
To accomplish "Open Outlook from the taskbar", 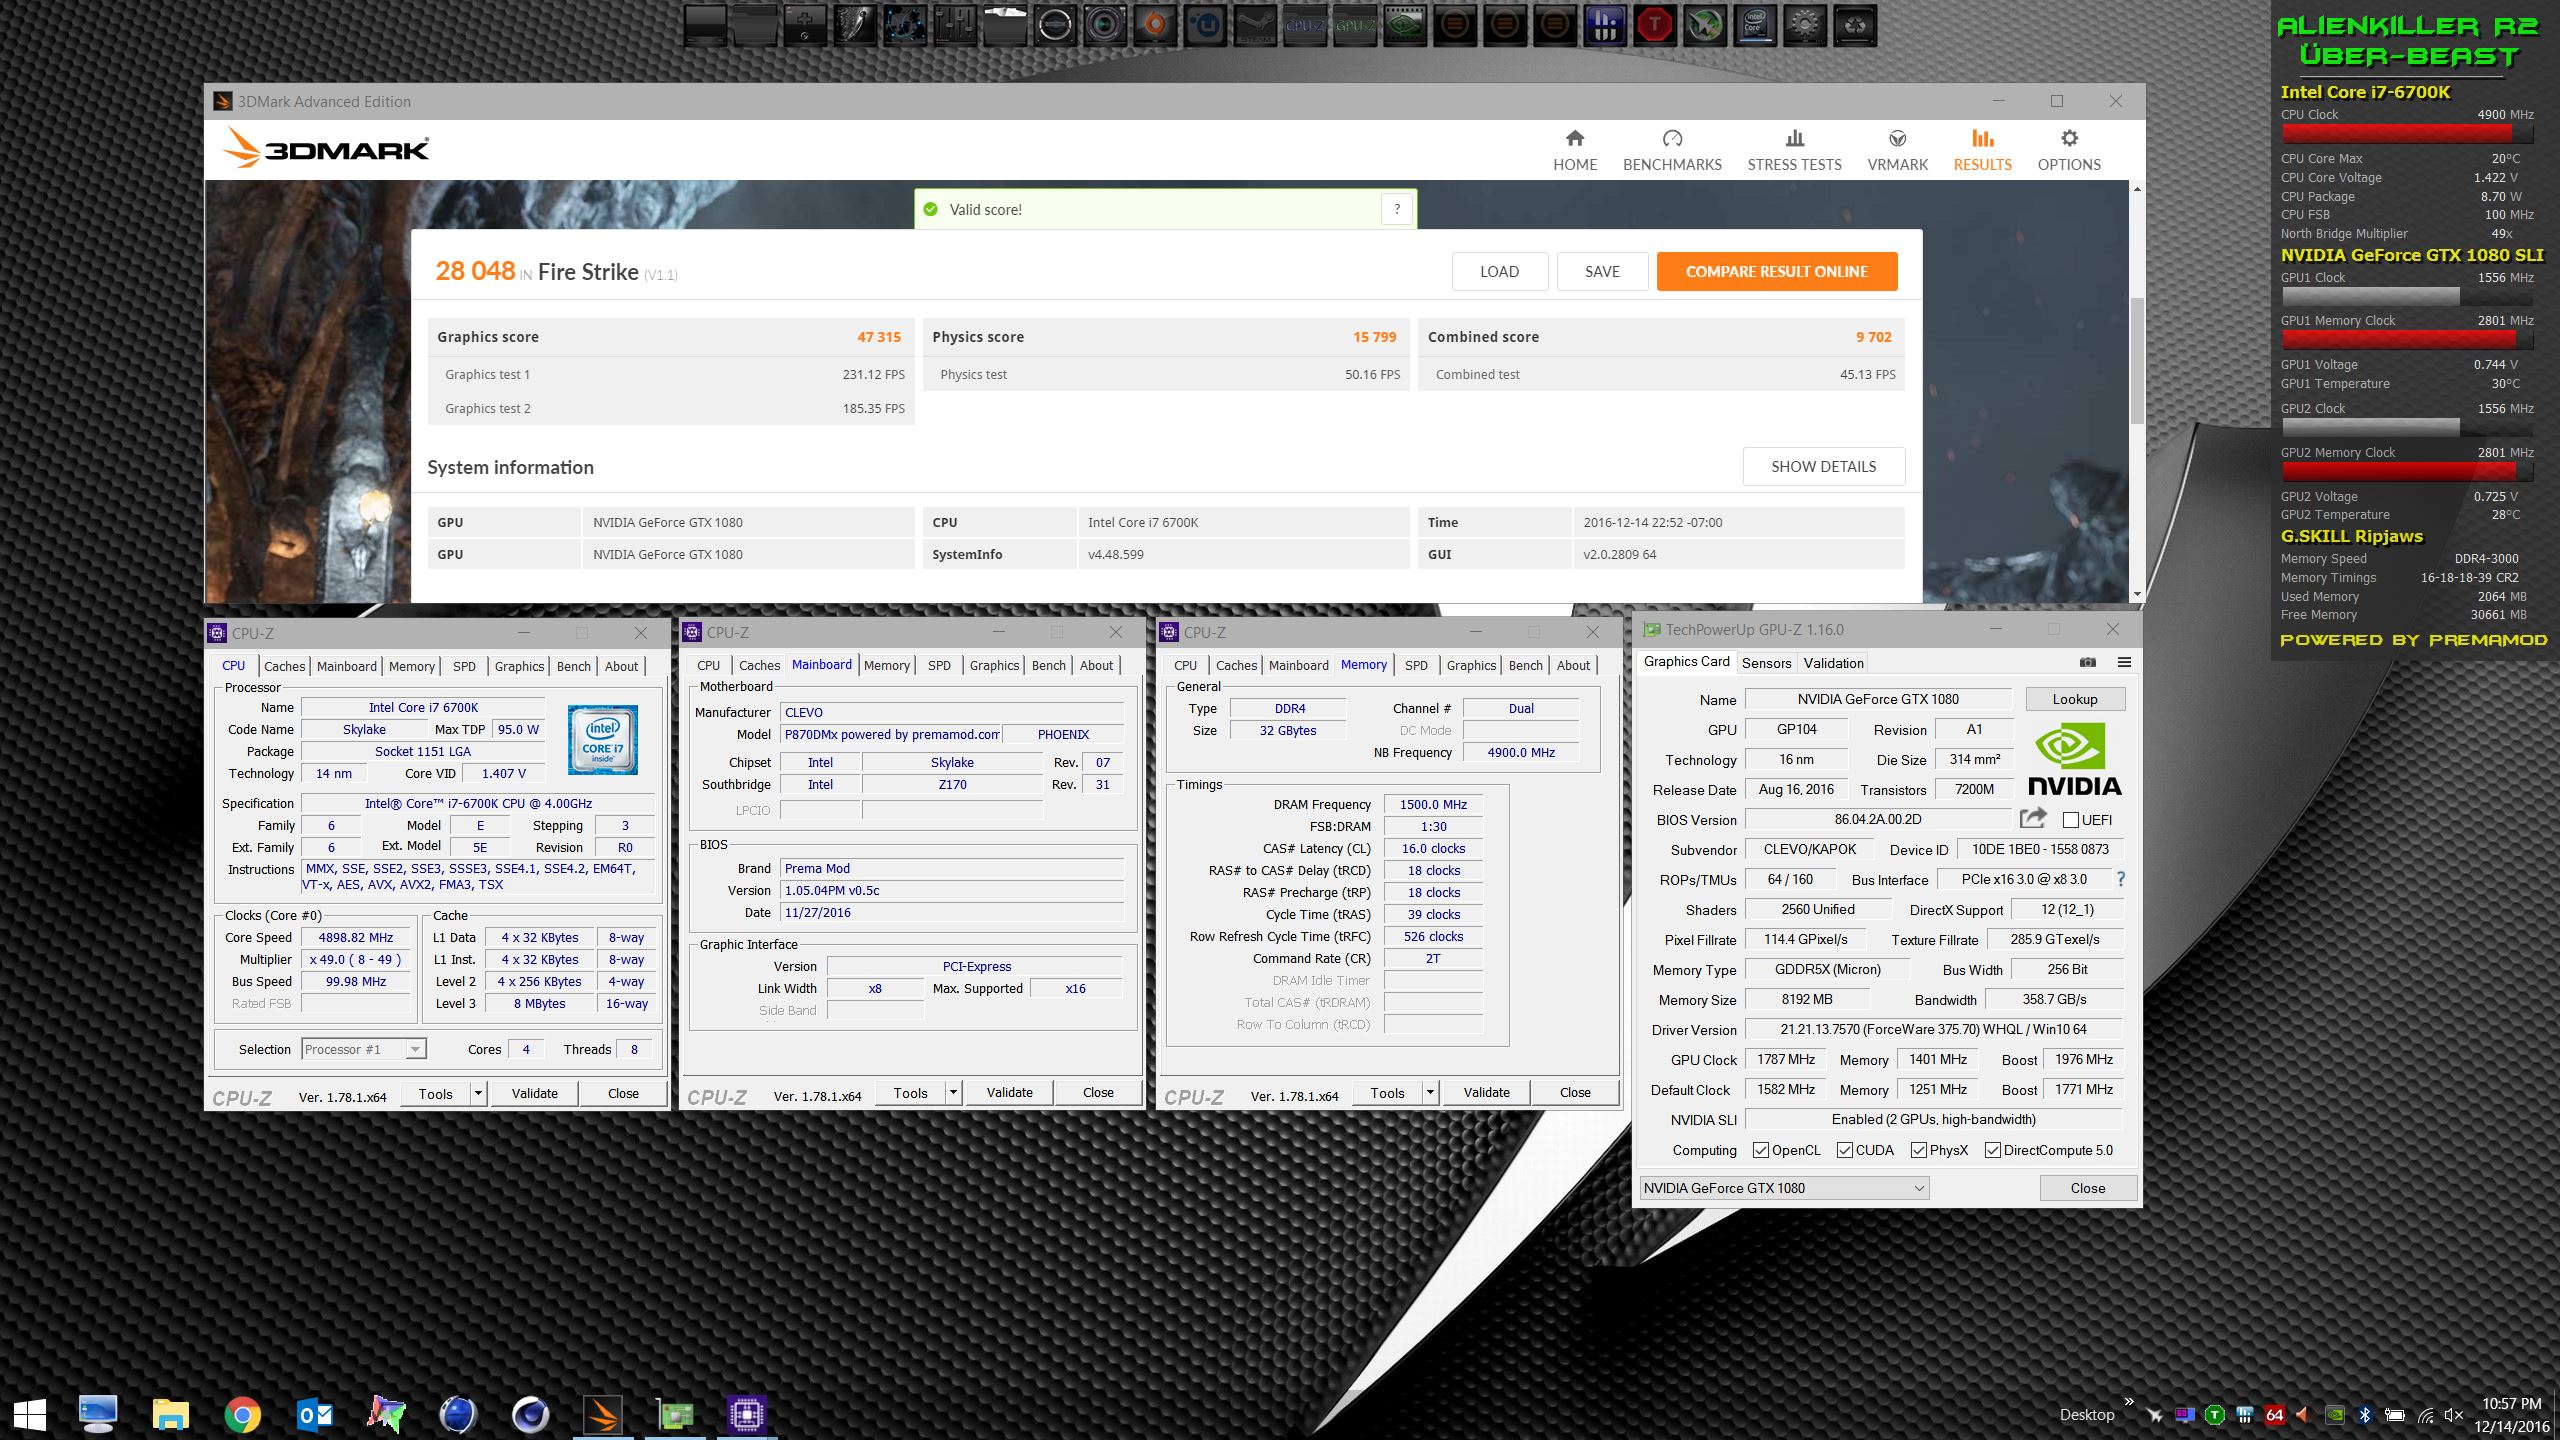I will (315, 1414).
